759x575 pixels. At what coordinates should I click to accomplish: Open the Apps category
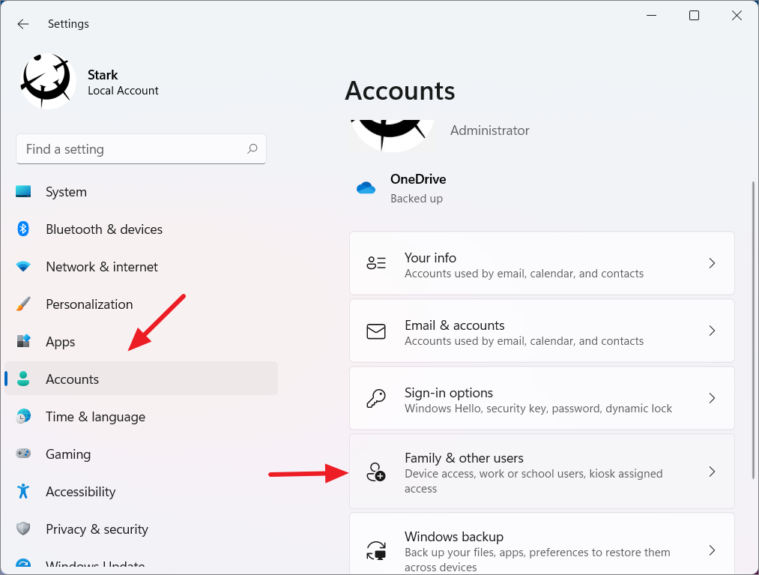(x=141, y=341)
